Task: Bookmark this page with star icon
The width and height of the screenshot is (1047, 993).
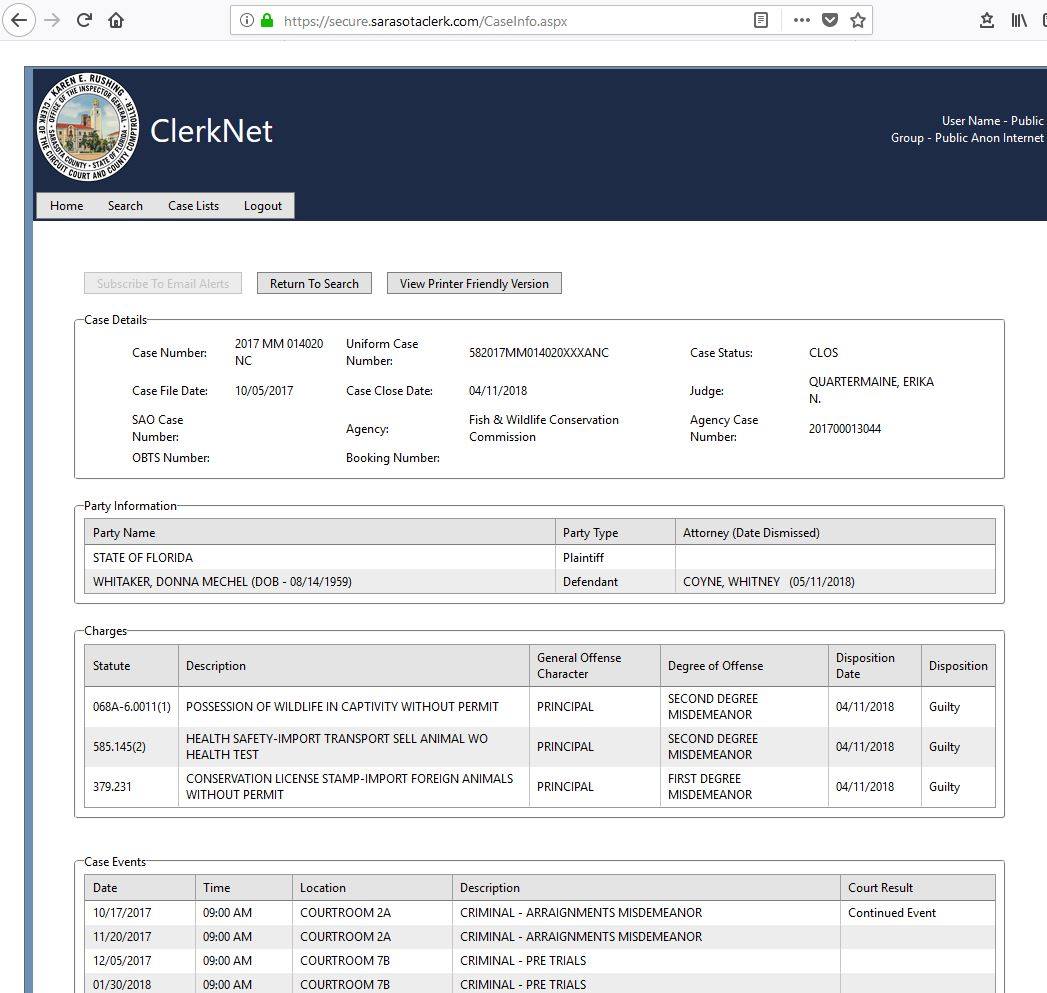Action: [858, 21]
